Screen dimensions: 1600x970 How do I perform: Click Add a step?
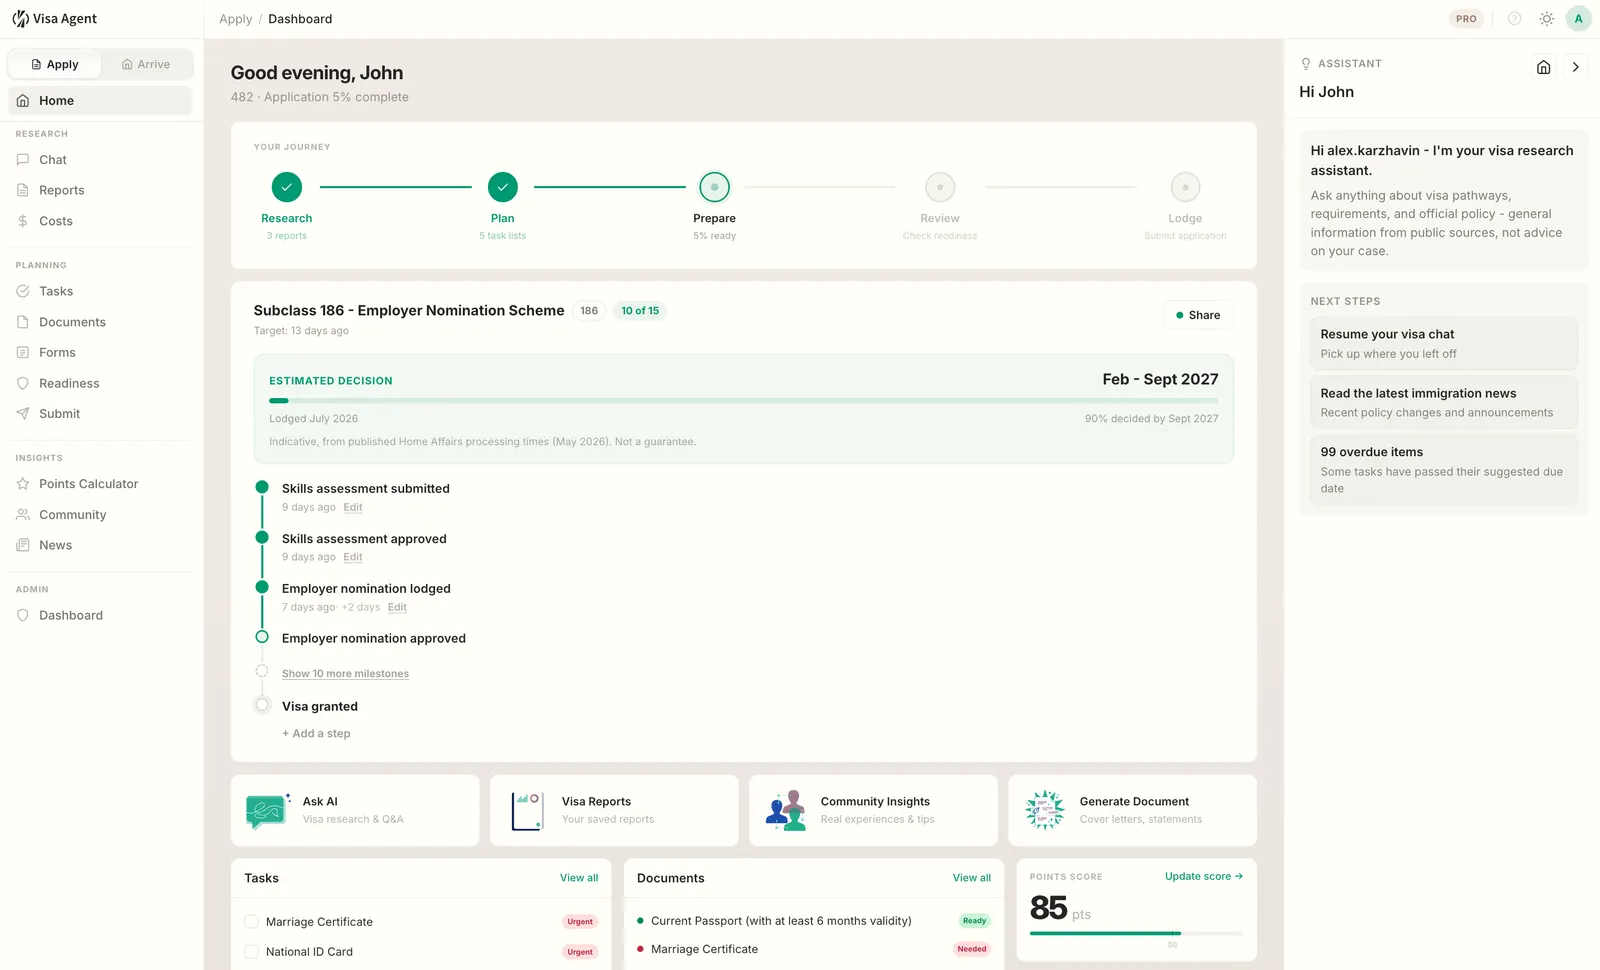click(x=316, y=734)
